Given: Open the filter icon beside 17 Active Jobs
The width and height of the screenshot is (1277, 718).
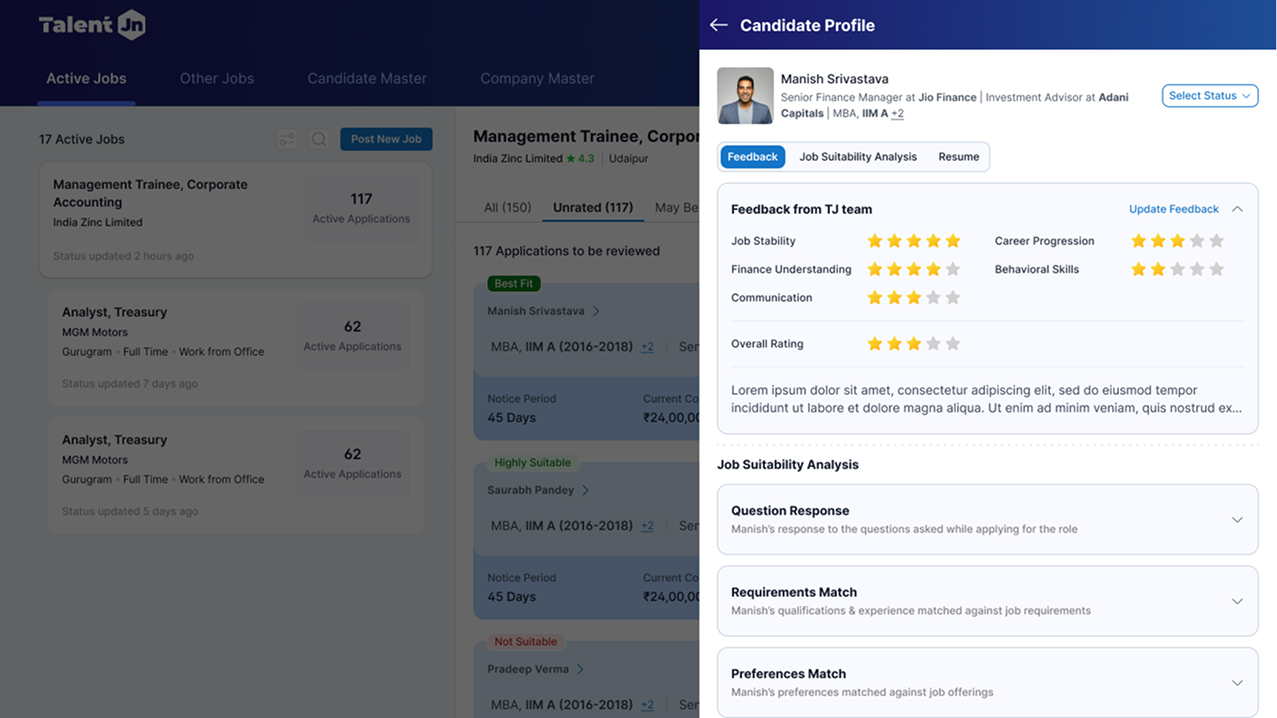Looking at the screenshot, I should pyautogui.click(x=287, y=139).
